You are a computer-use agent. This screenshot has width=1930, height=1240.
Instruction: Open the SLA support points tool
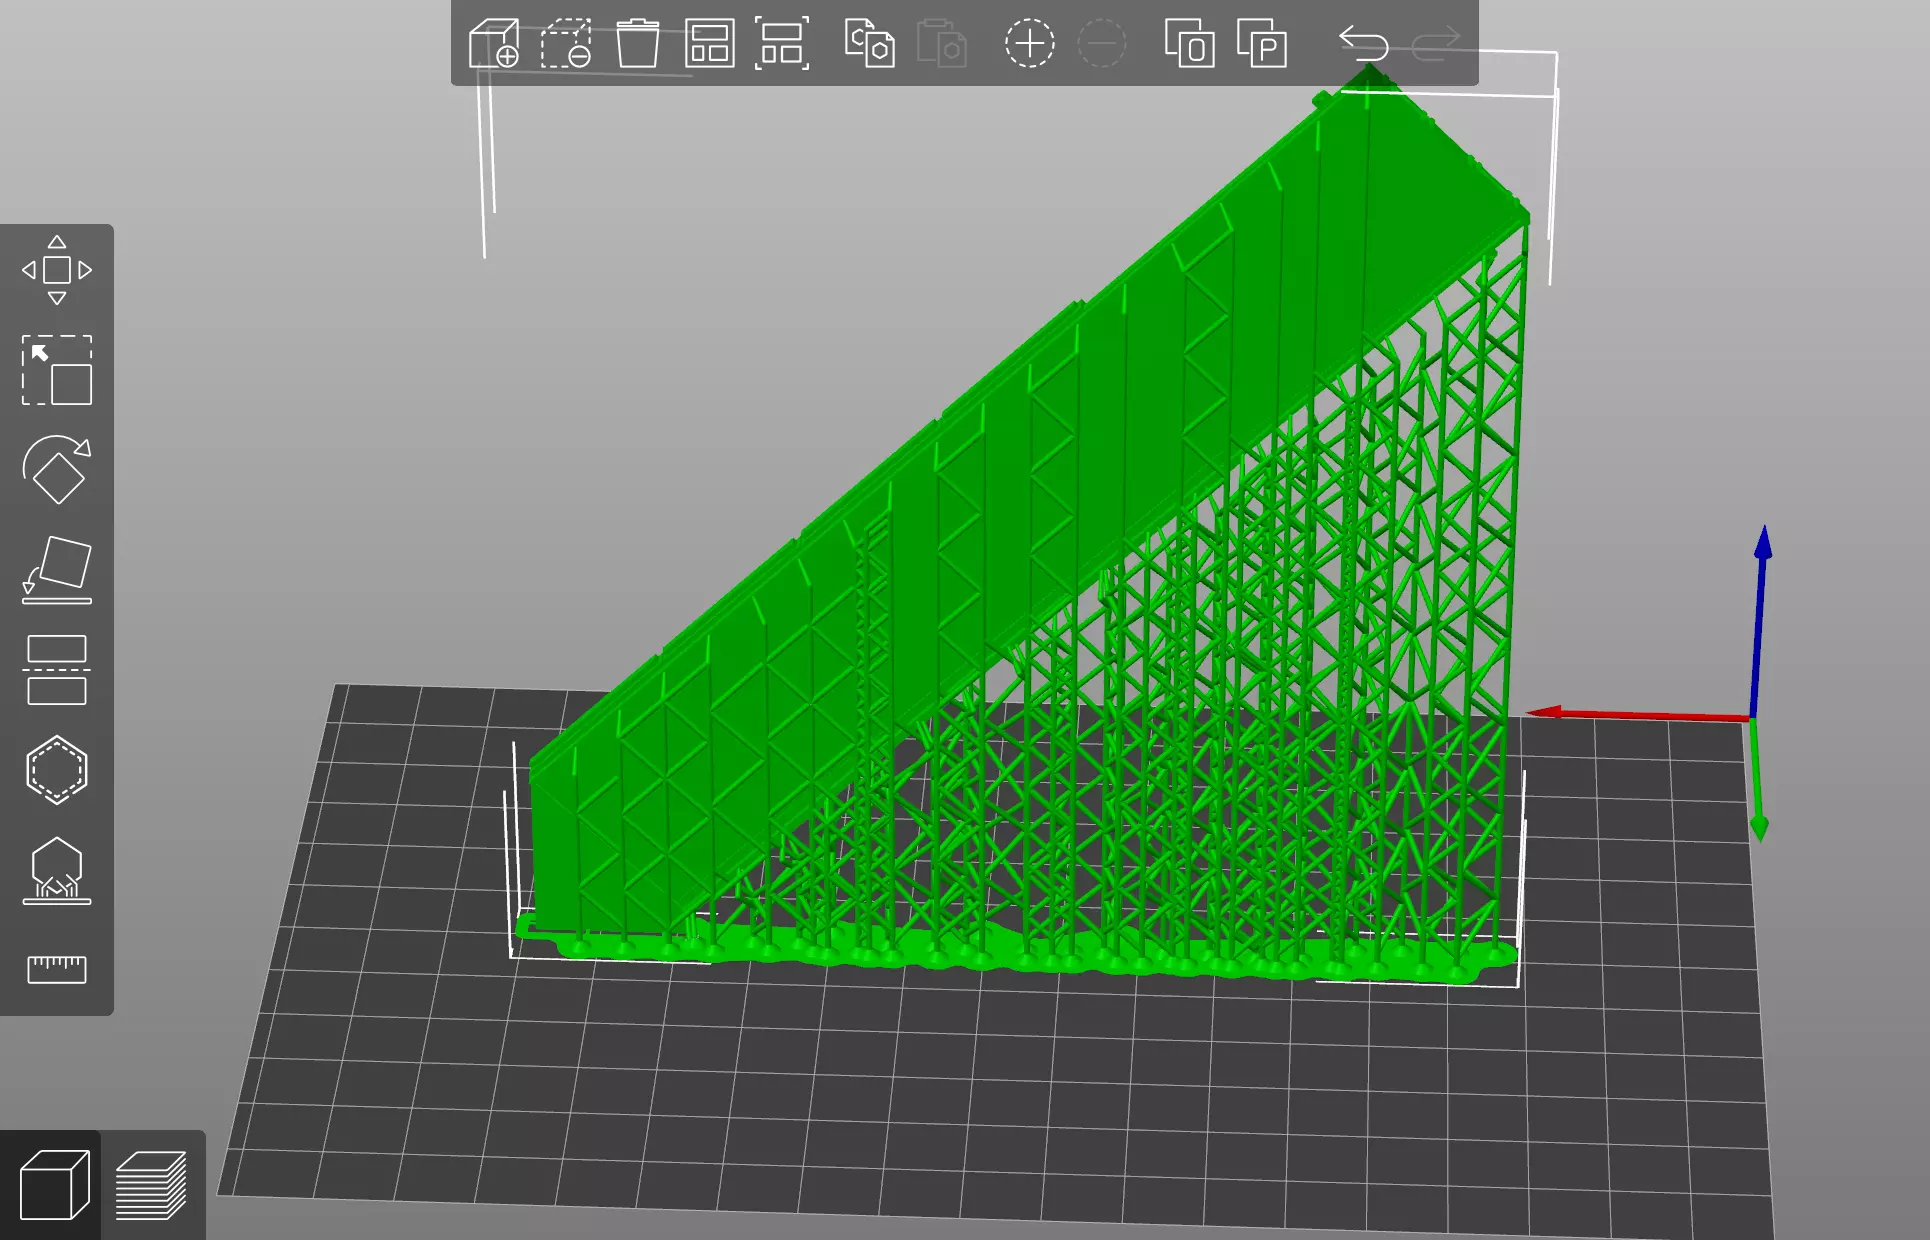pyautogui.click(x=57, y=870)
